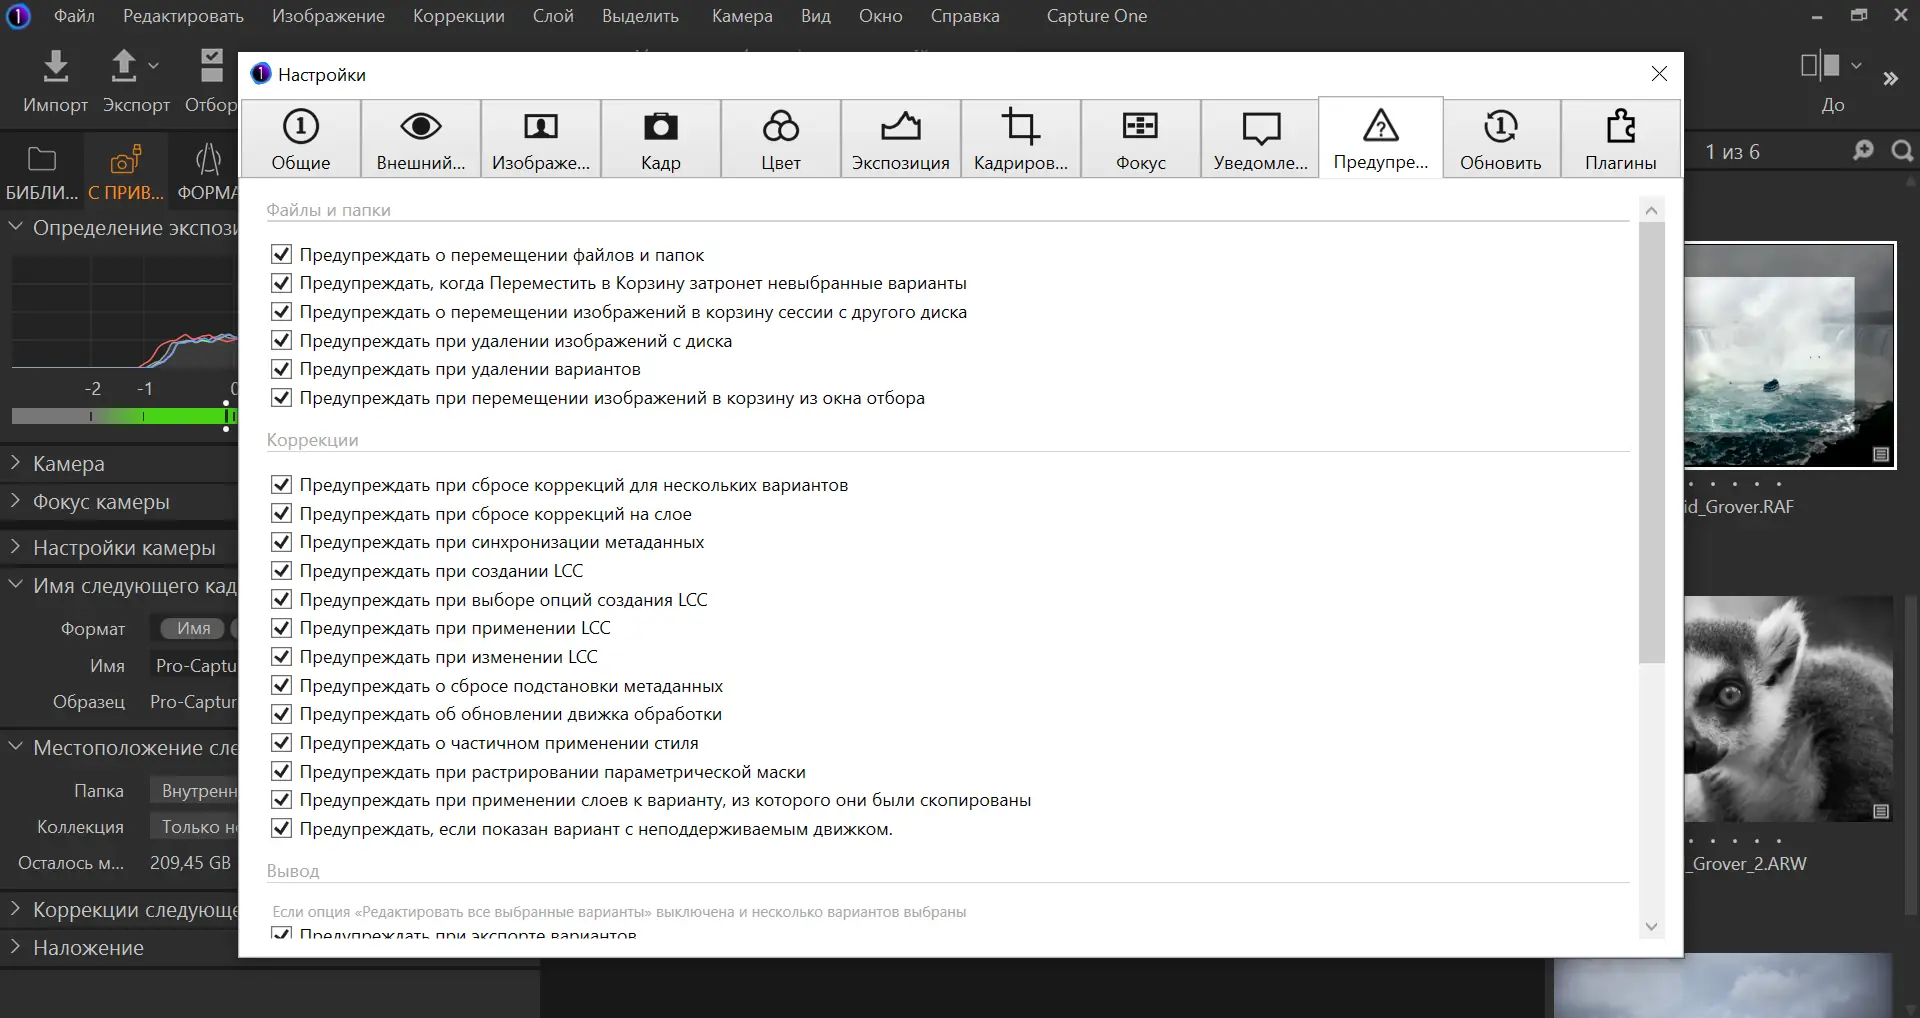Open the Update (Обновить) settings tab
Image resolution: width=1920 pixels, height=1018 pixels.
tap(1501, 139)
